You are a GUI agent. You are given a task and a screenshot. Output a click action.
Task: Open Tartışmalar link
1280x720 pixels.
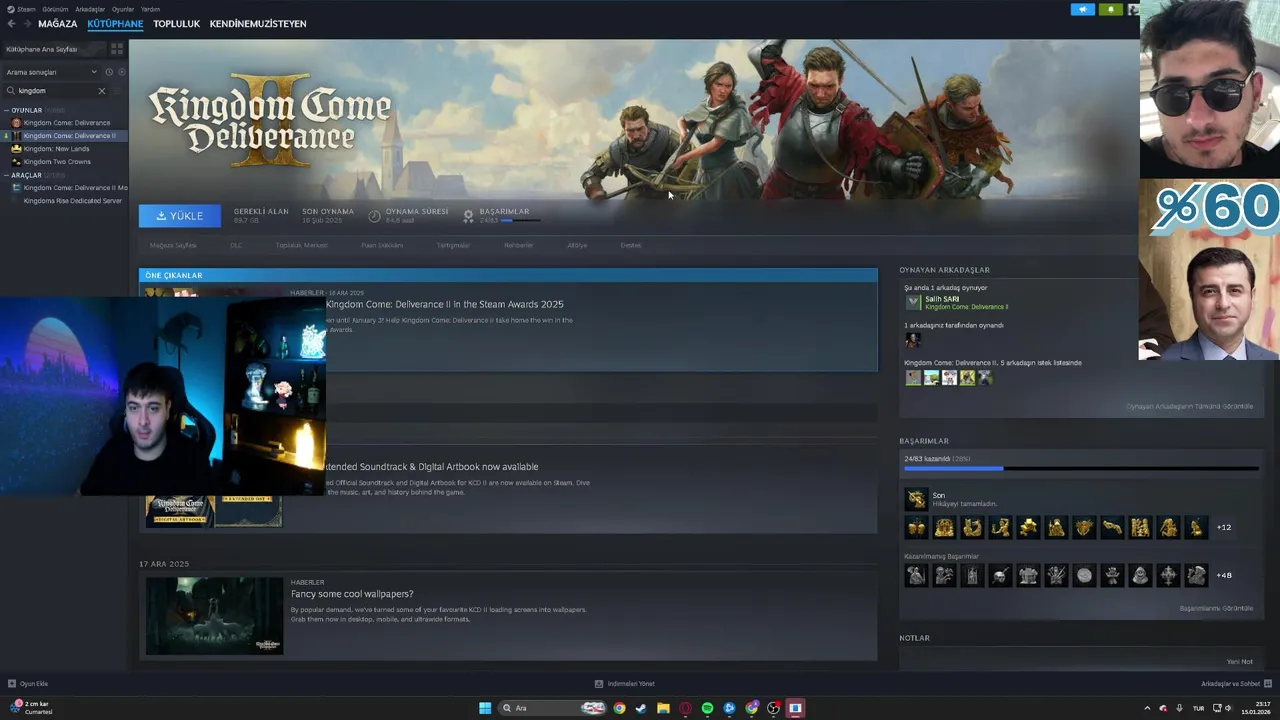(x=453, y=245)
